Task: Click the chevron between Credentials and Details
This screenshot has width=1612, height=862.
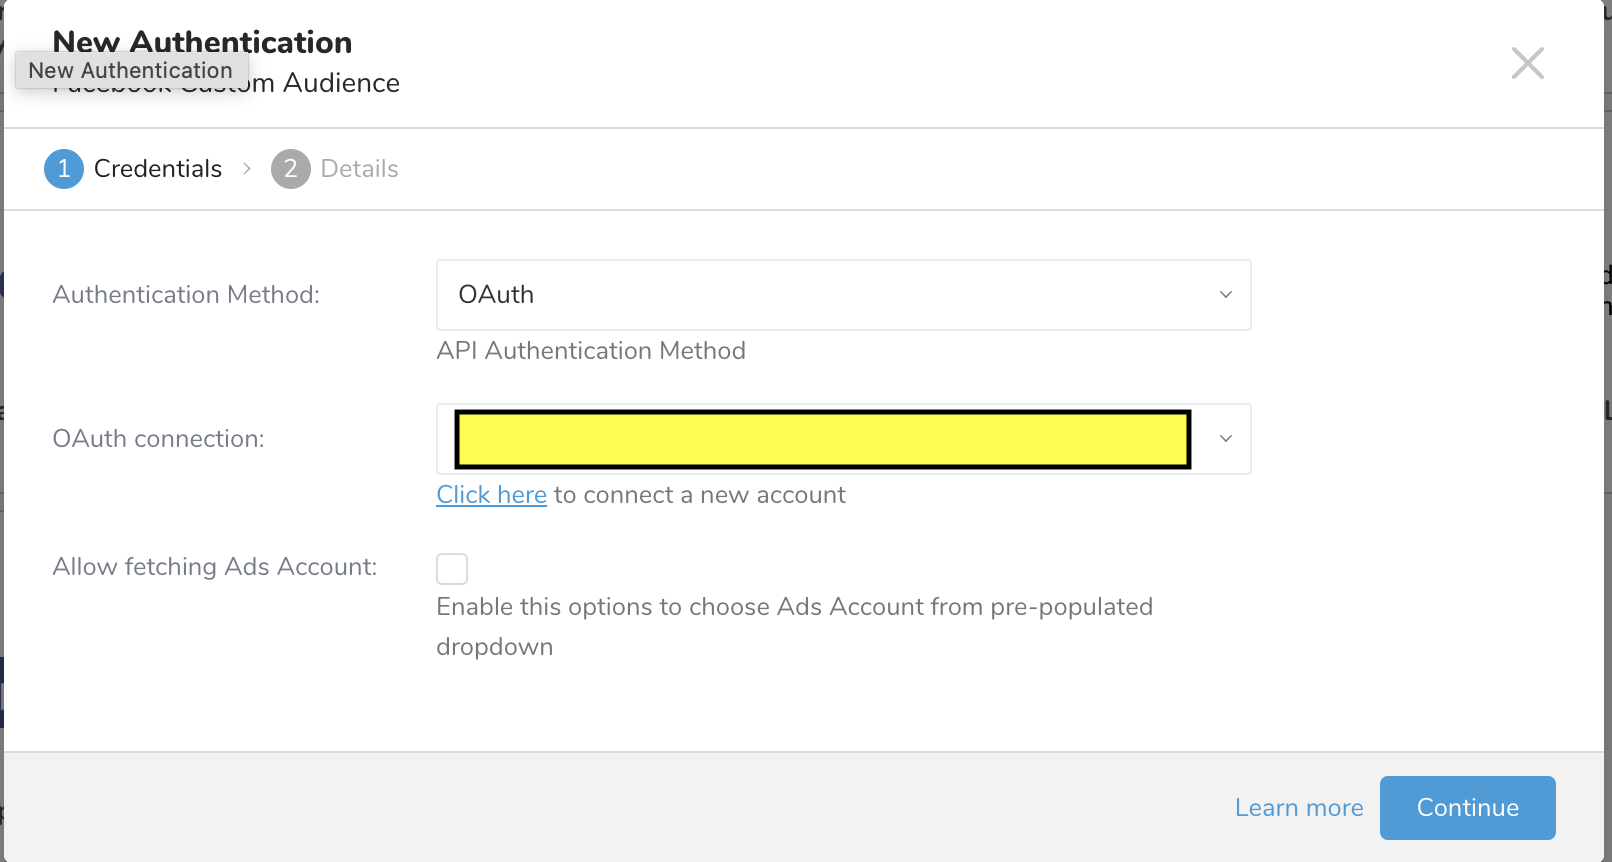Action: point(247,169)
